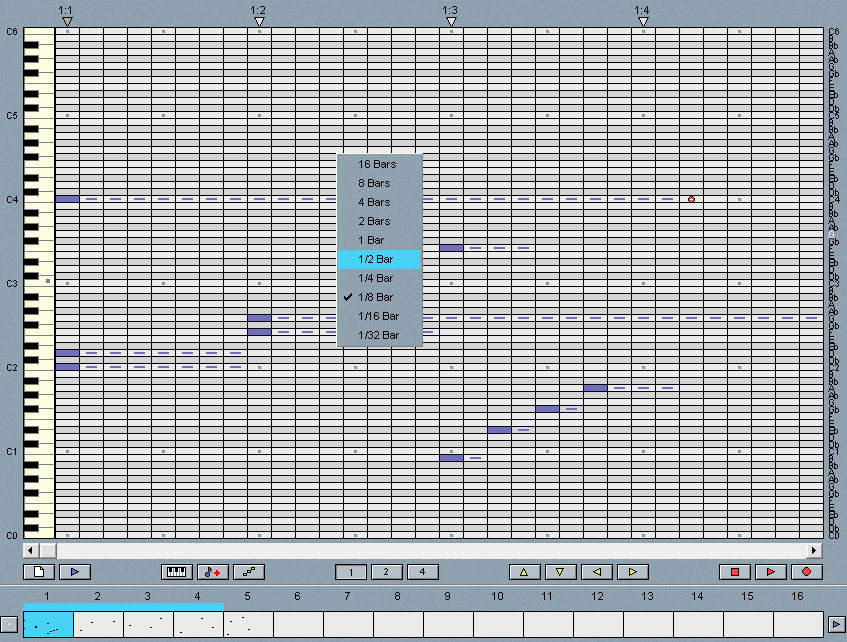
Task: Select the piano keyboard icon in the toolbar
Action: pos(176,572)
